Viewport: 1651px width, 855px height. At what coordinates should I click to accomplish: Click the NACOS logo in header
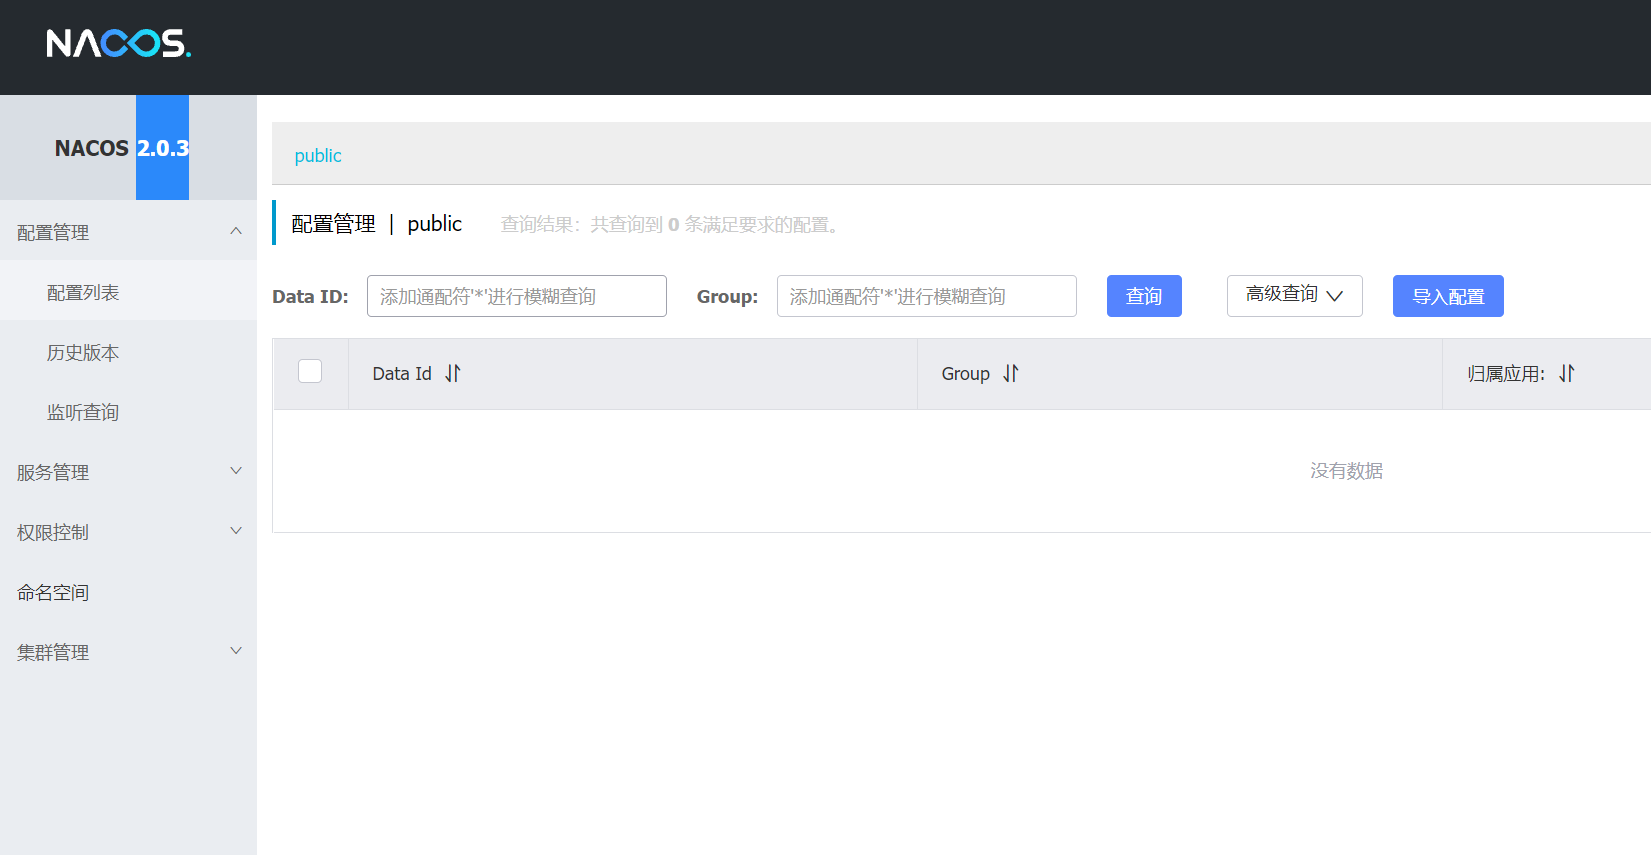[x=118, y=44]
